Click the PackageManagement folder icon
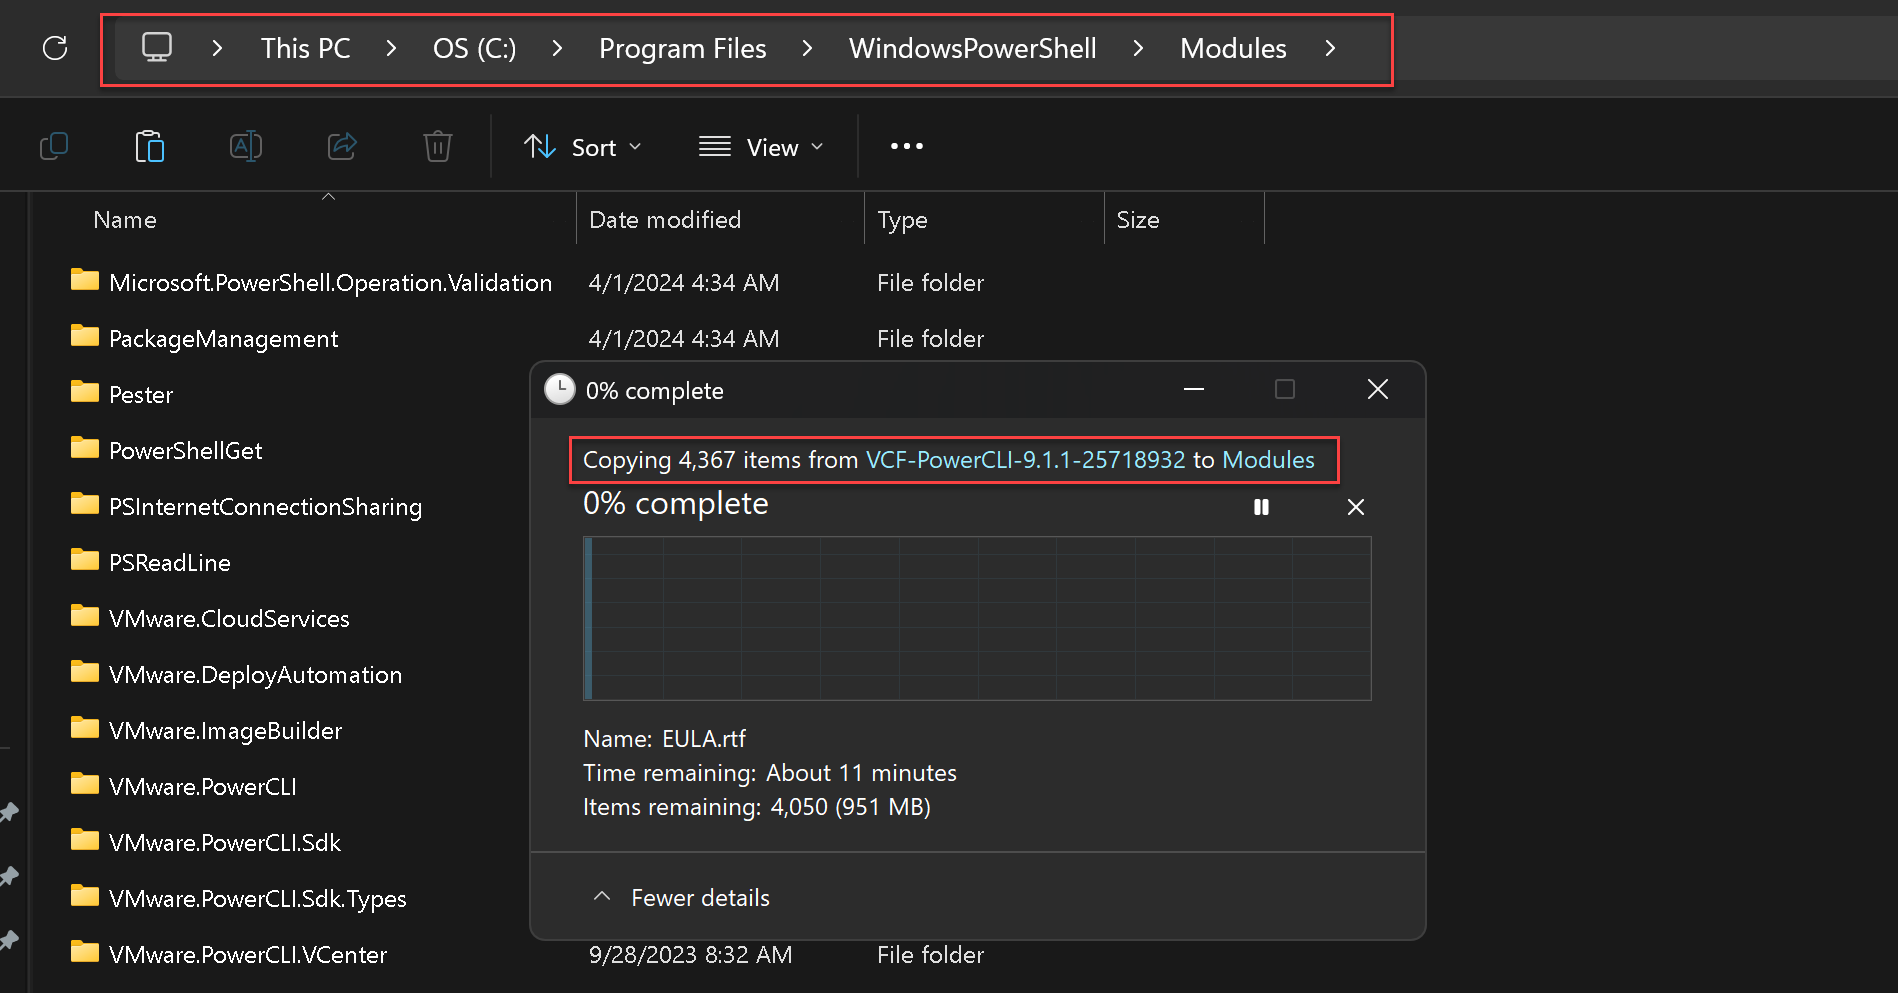The image size is (1898, 993). point(85,336)
